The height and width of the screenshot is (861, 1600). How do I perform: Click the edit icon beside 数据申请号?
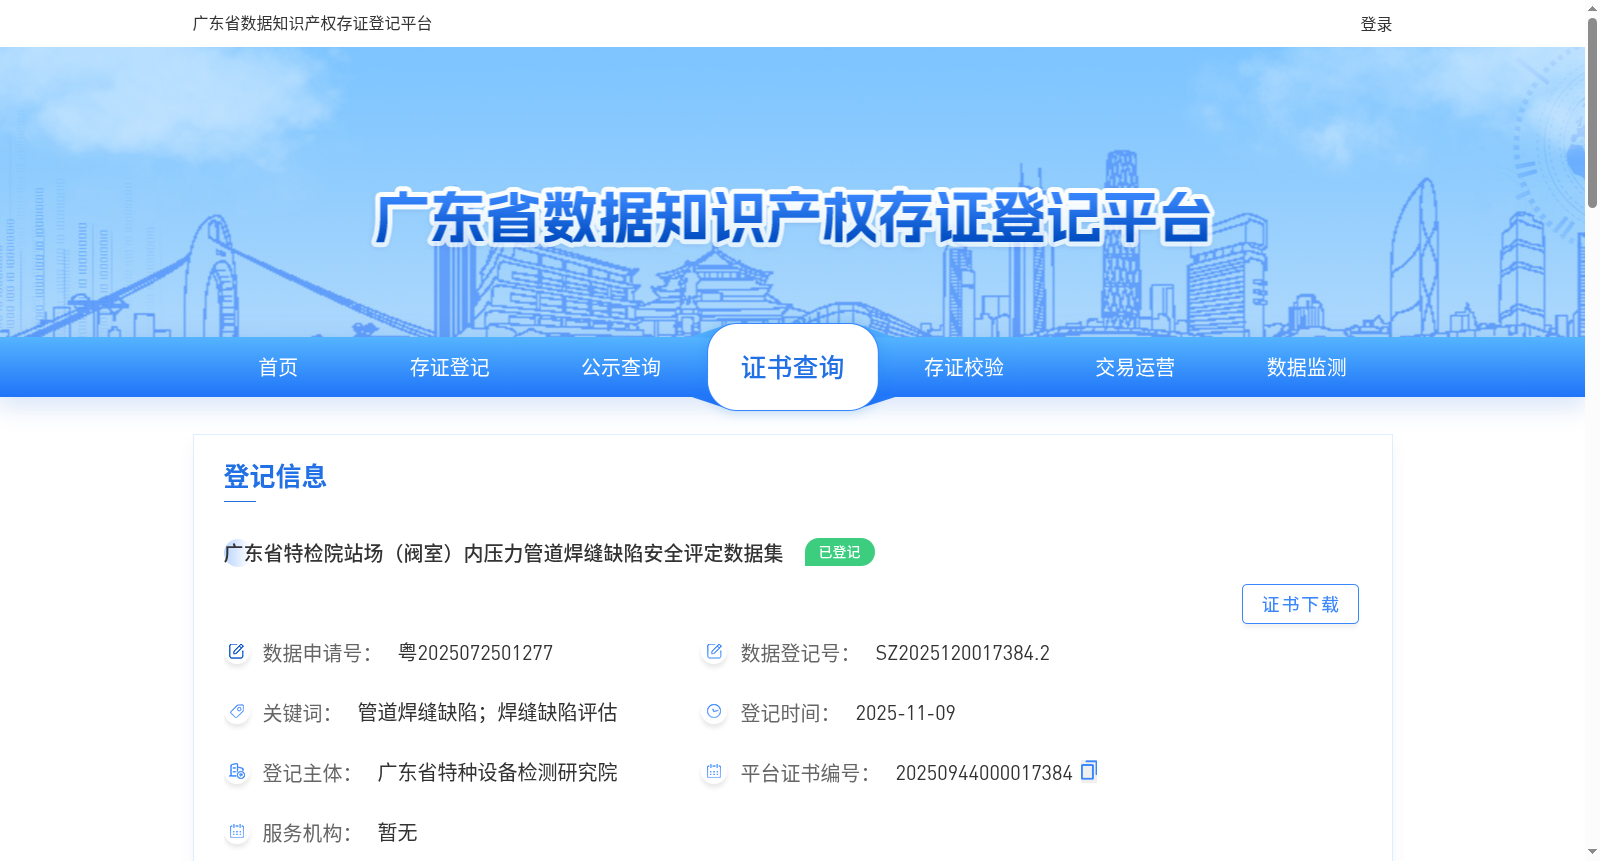236,652
